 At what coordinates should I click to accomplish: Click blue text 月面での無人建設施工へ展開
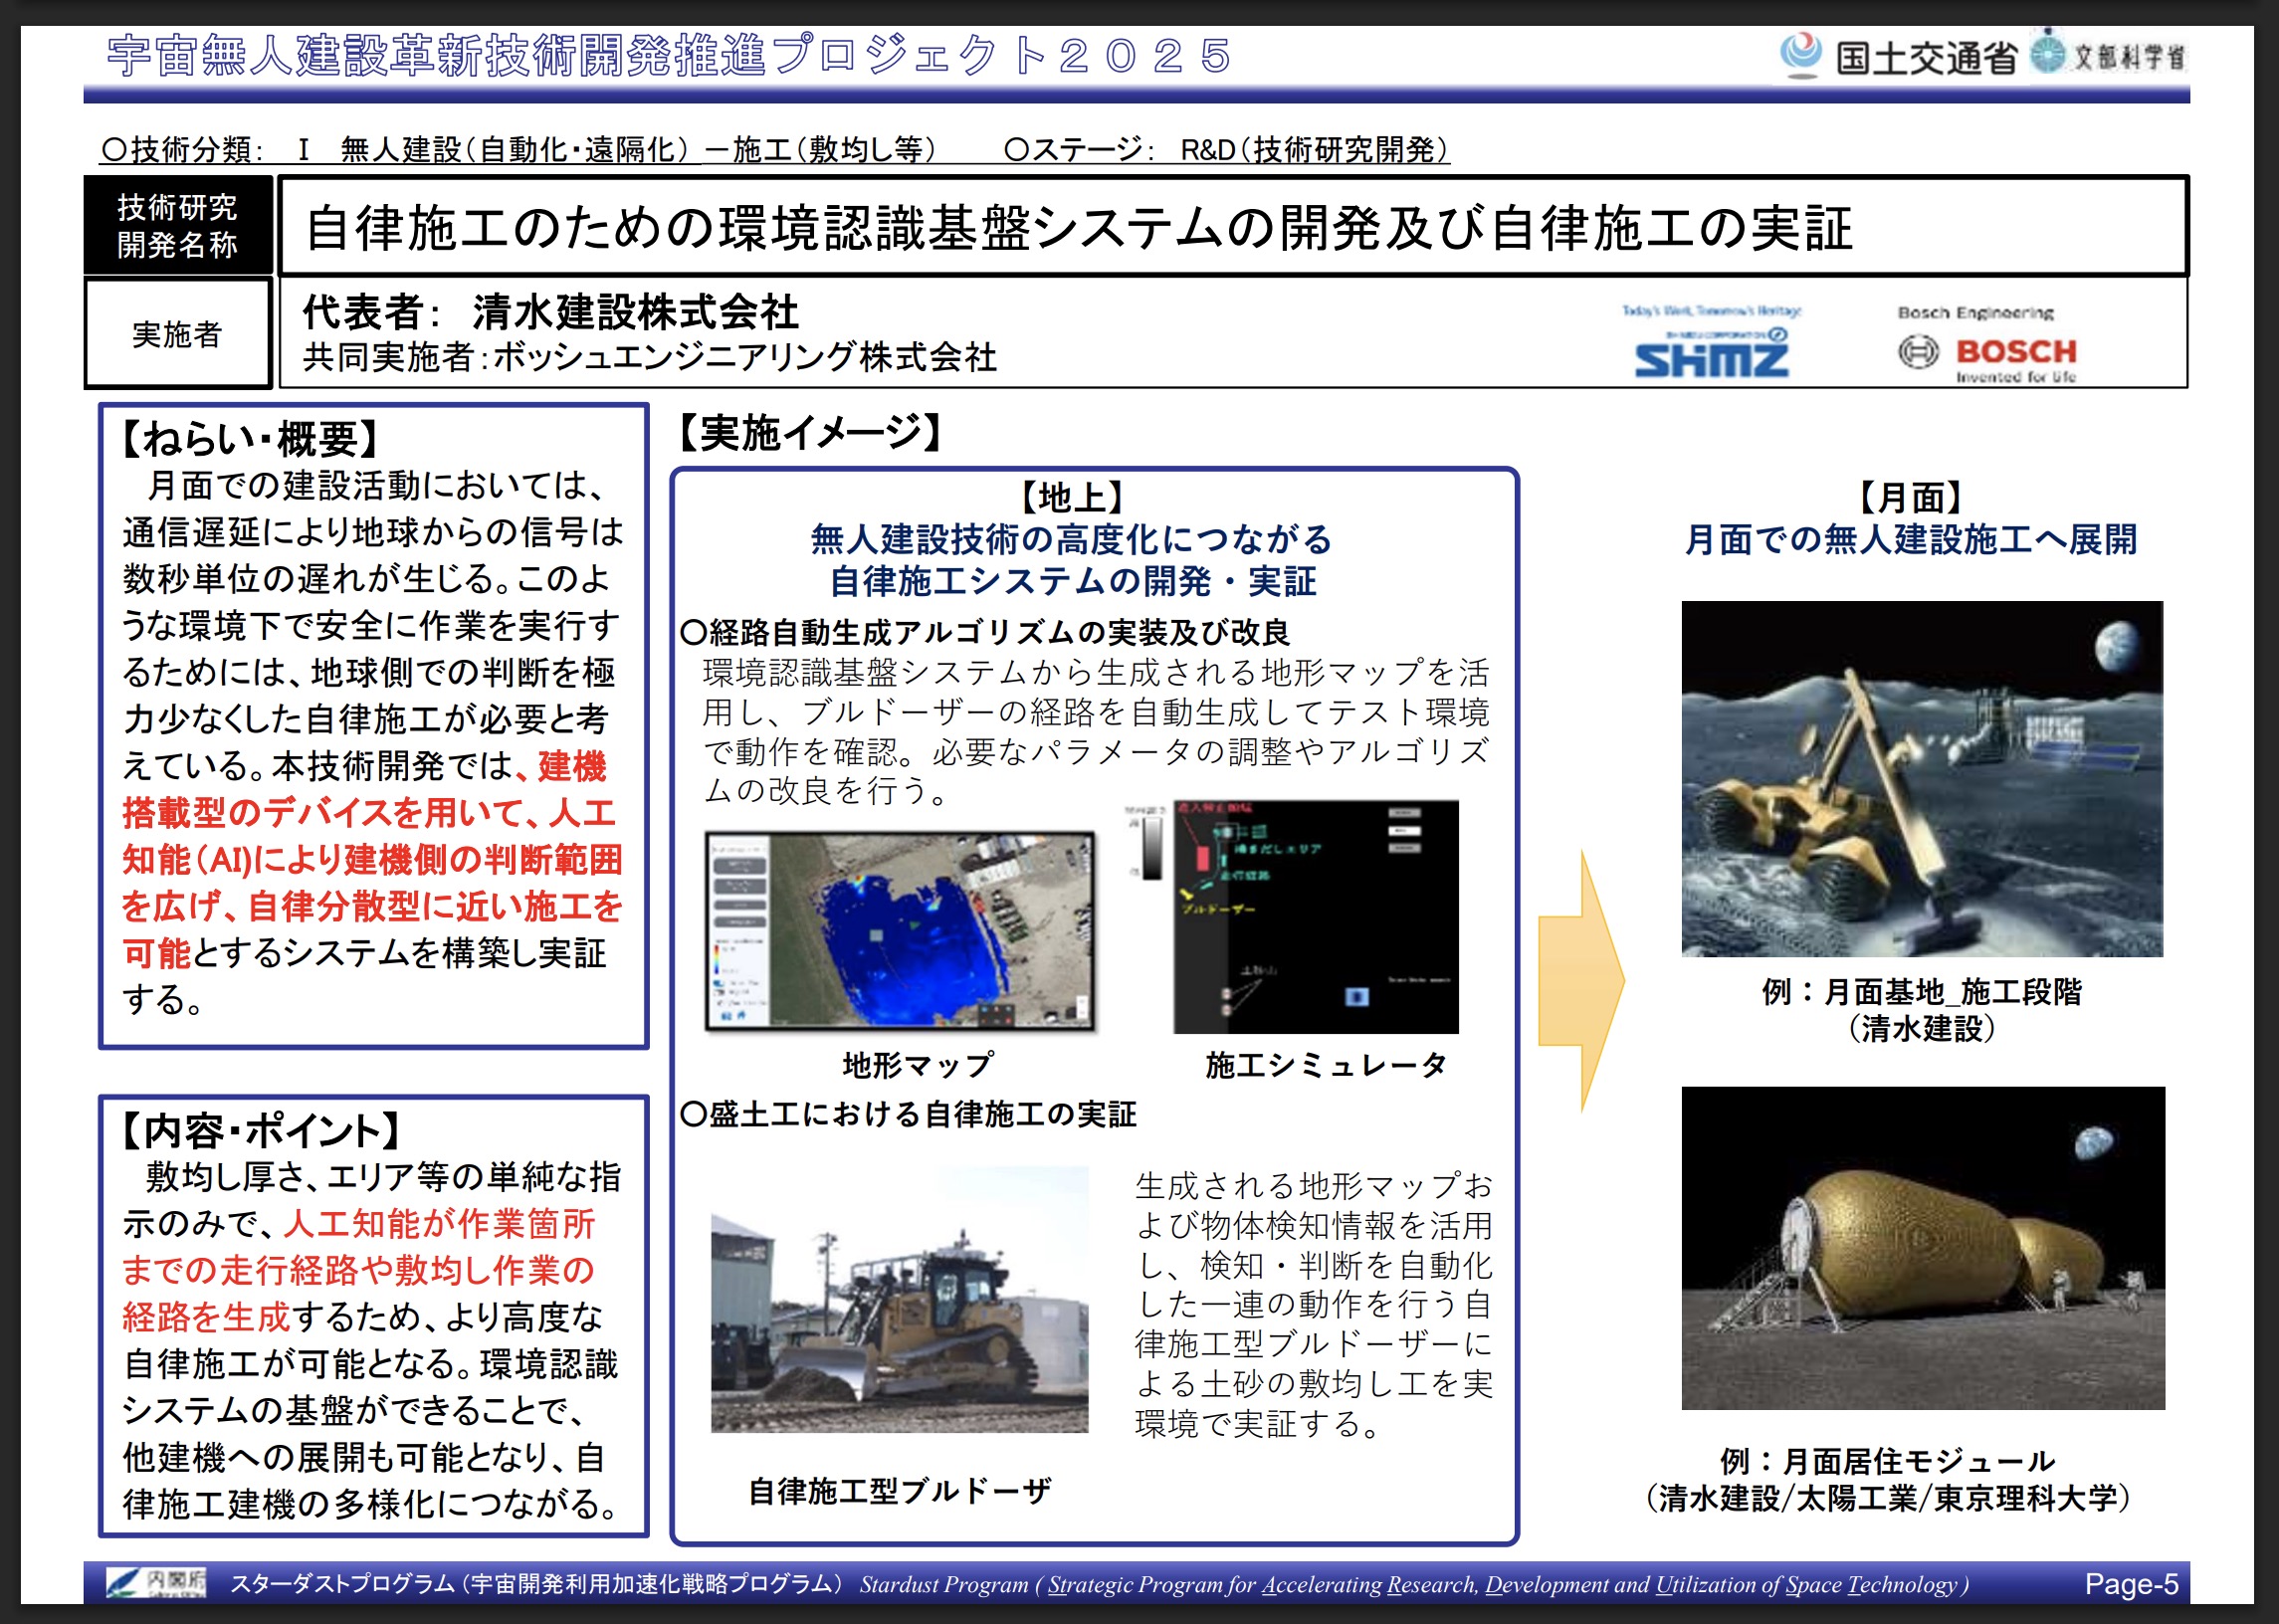[x=1910, y=540]
